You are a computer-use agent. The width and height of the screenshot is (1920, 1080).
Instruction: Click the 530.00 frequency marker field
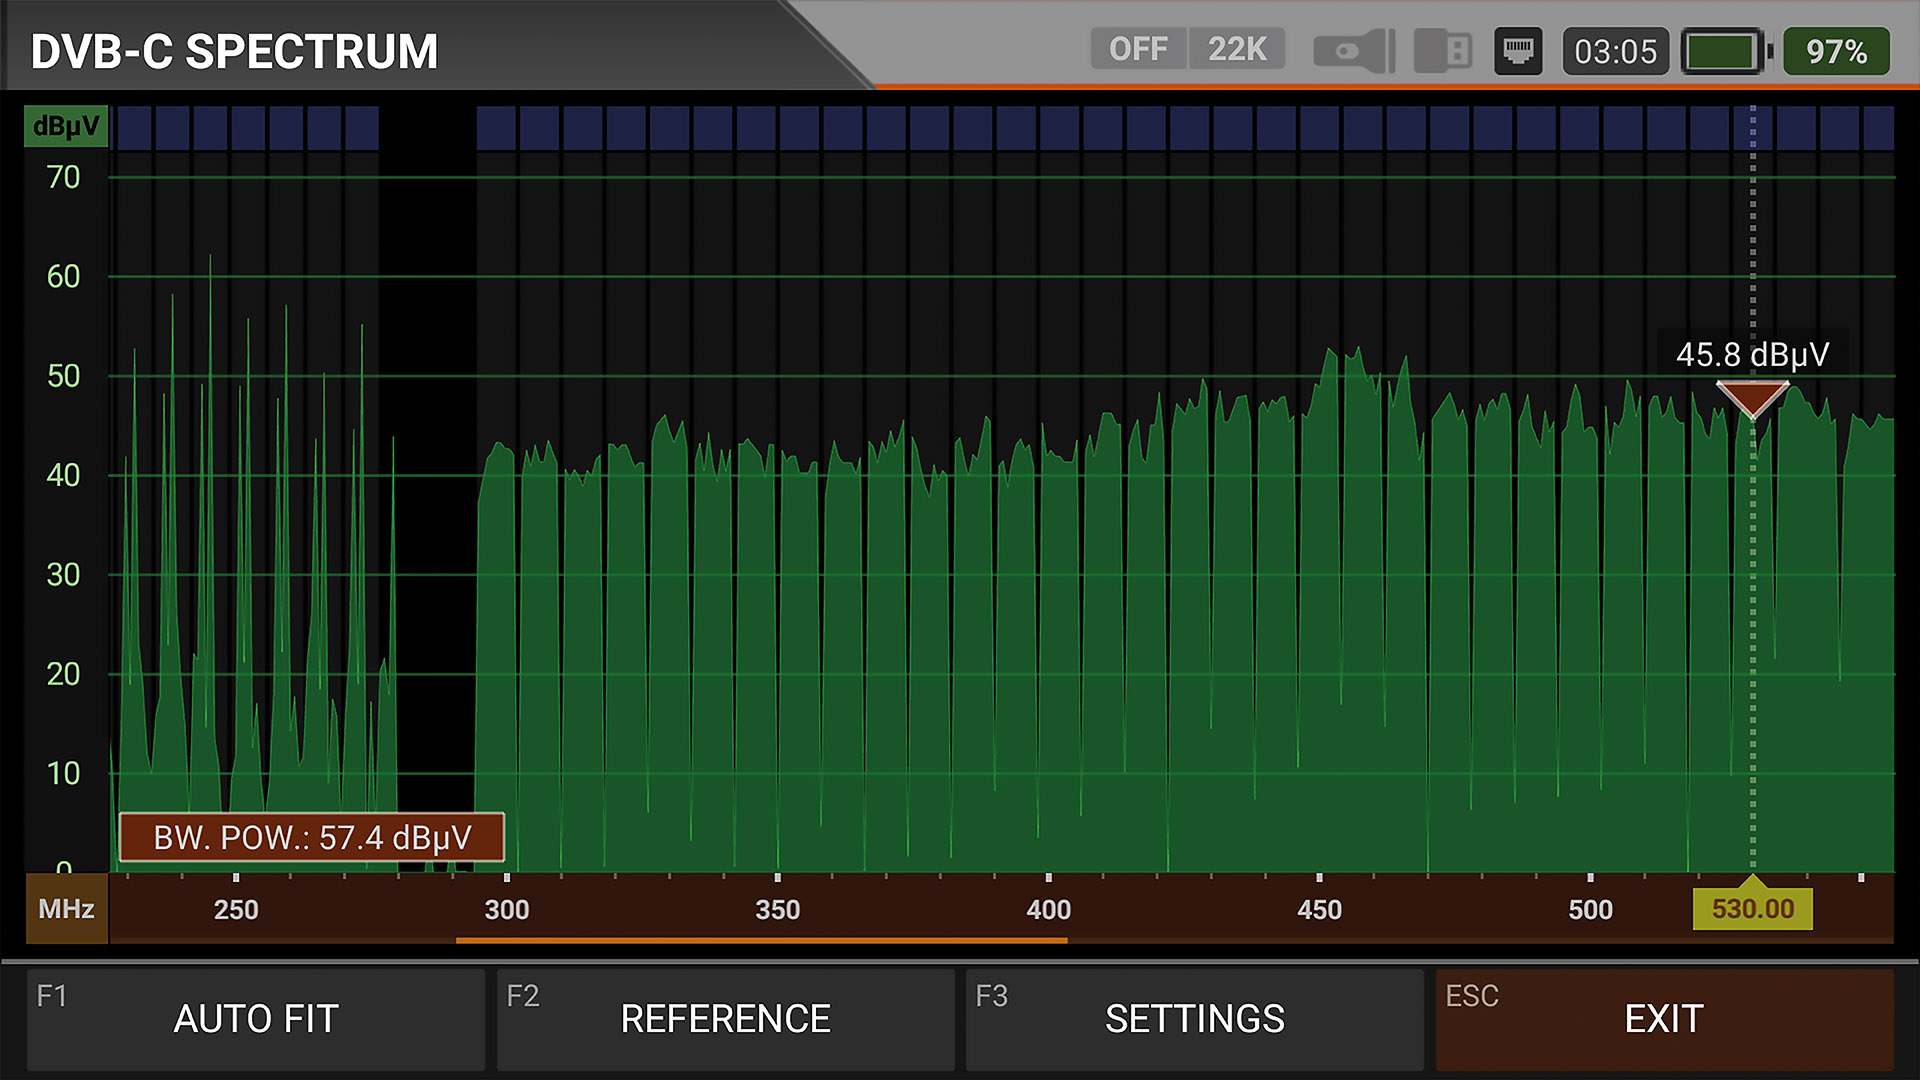1752,909
